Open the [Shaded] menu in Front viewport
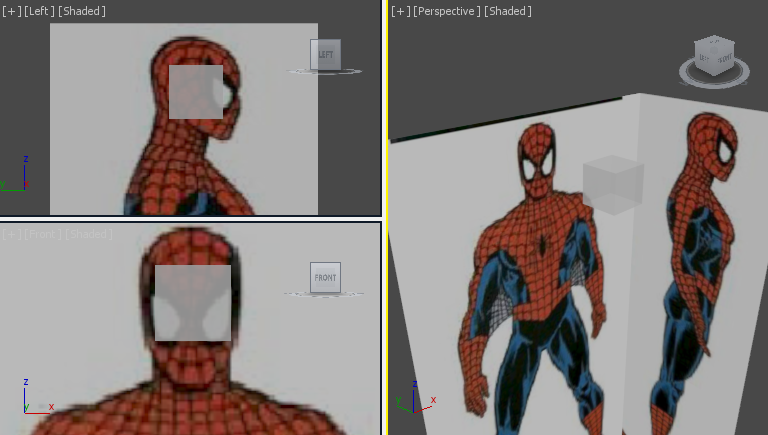The width and height of the screenshot is (768, 435). pos(89,234)
